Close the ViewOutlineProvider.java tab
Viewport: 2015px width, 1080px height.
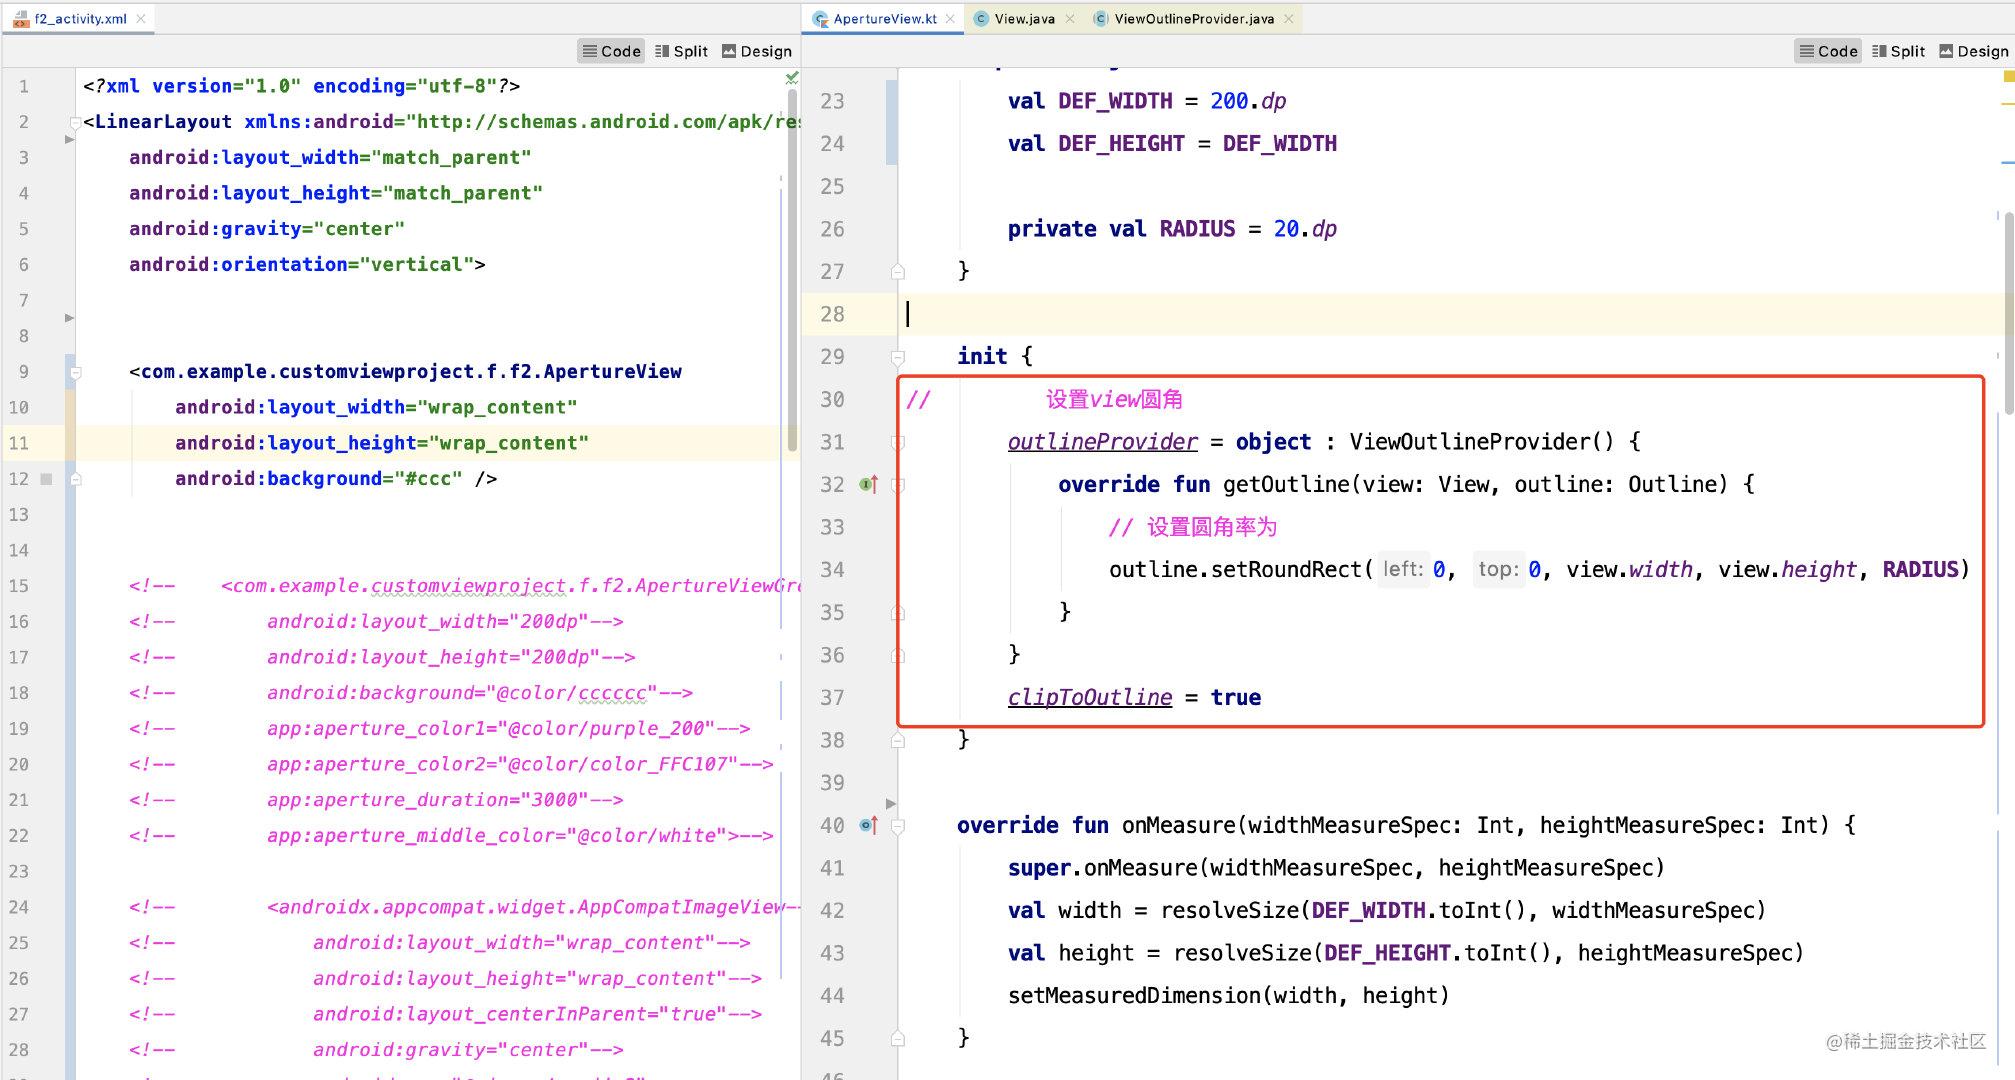1289,18
